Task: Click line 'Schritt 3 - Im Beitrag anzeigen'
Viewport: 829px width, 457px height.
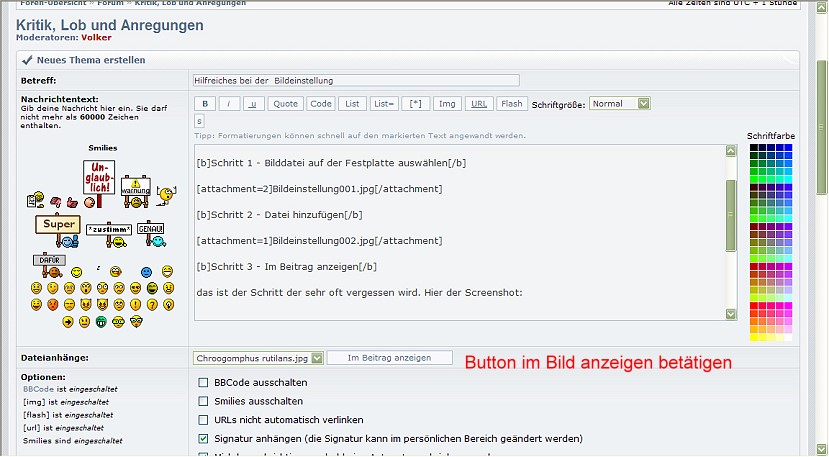Action: pyautogui.click(x=287, y=267)
